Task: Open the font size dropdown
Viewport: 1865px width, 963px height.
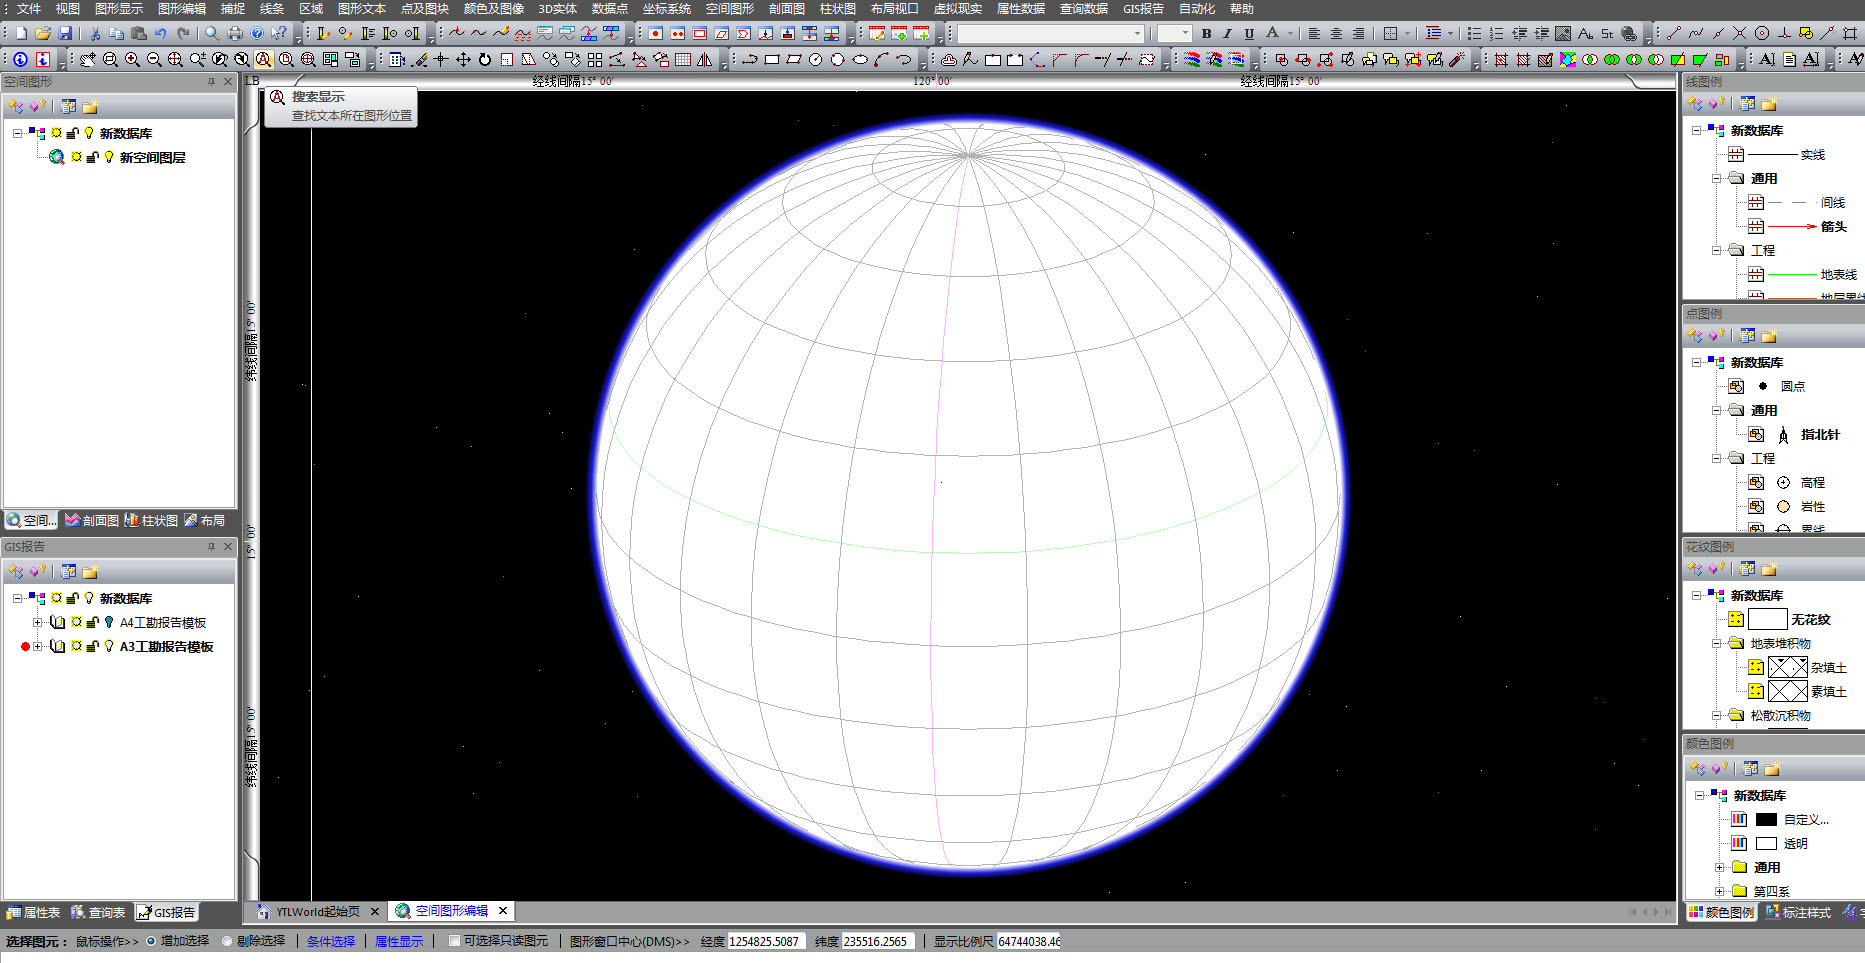Action: pyautogui.click(x=1186, y=34)
